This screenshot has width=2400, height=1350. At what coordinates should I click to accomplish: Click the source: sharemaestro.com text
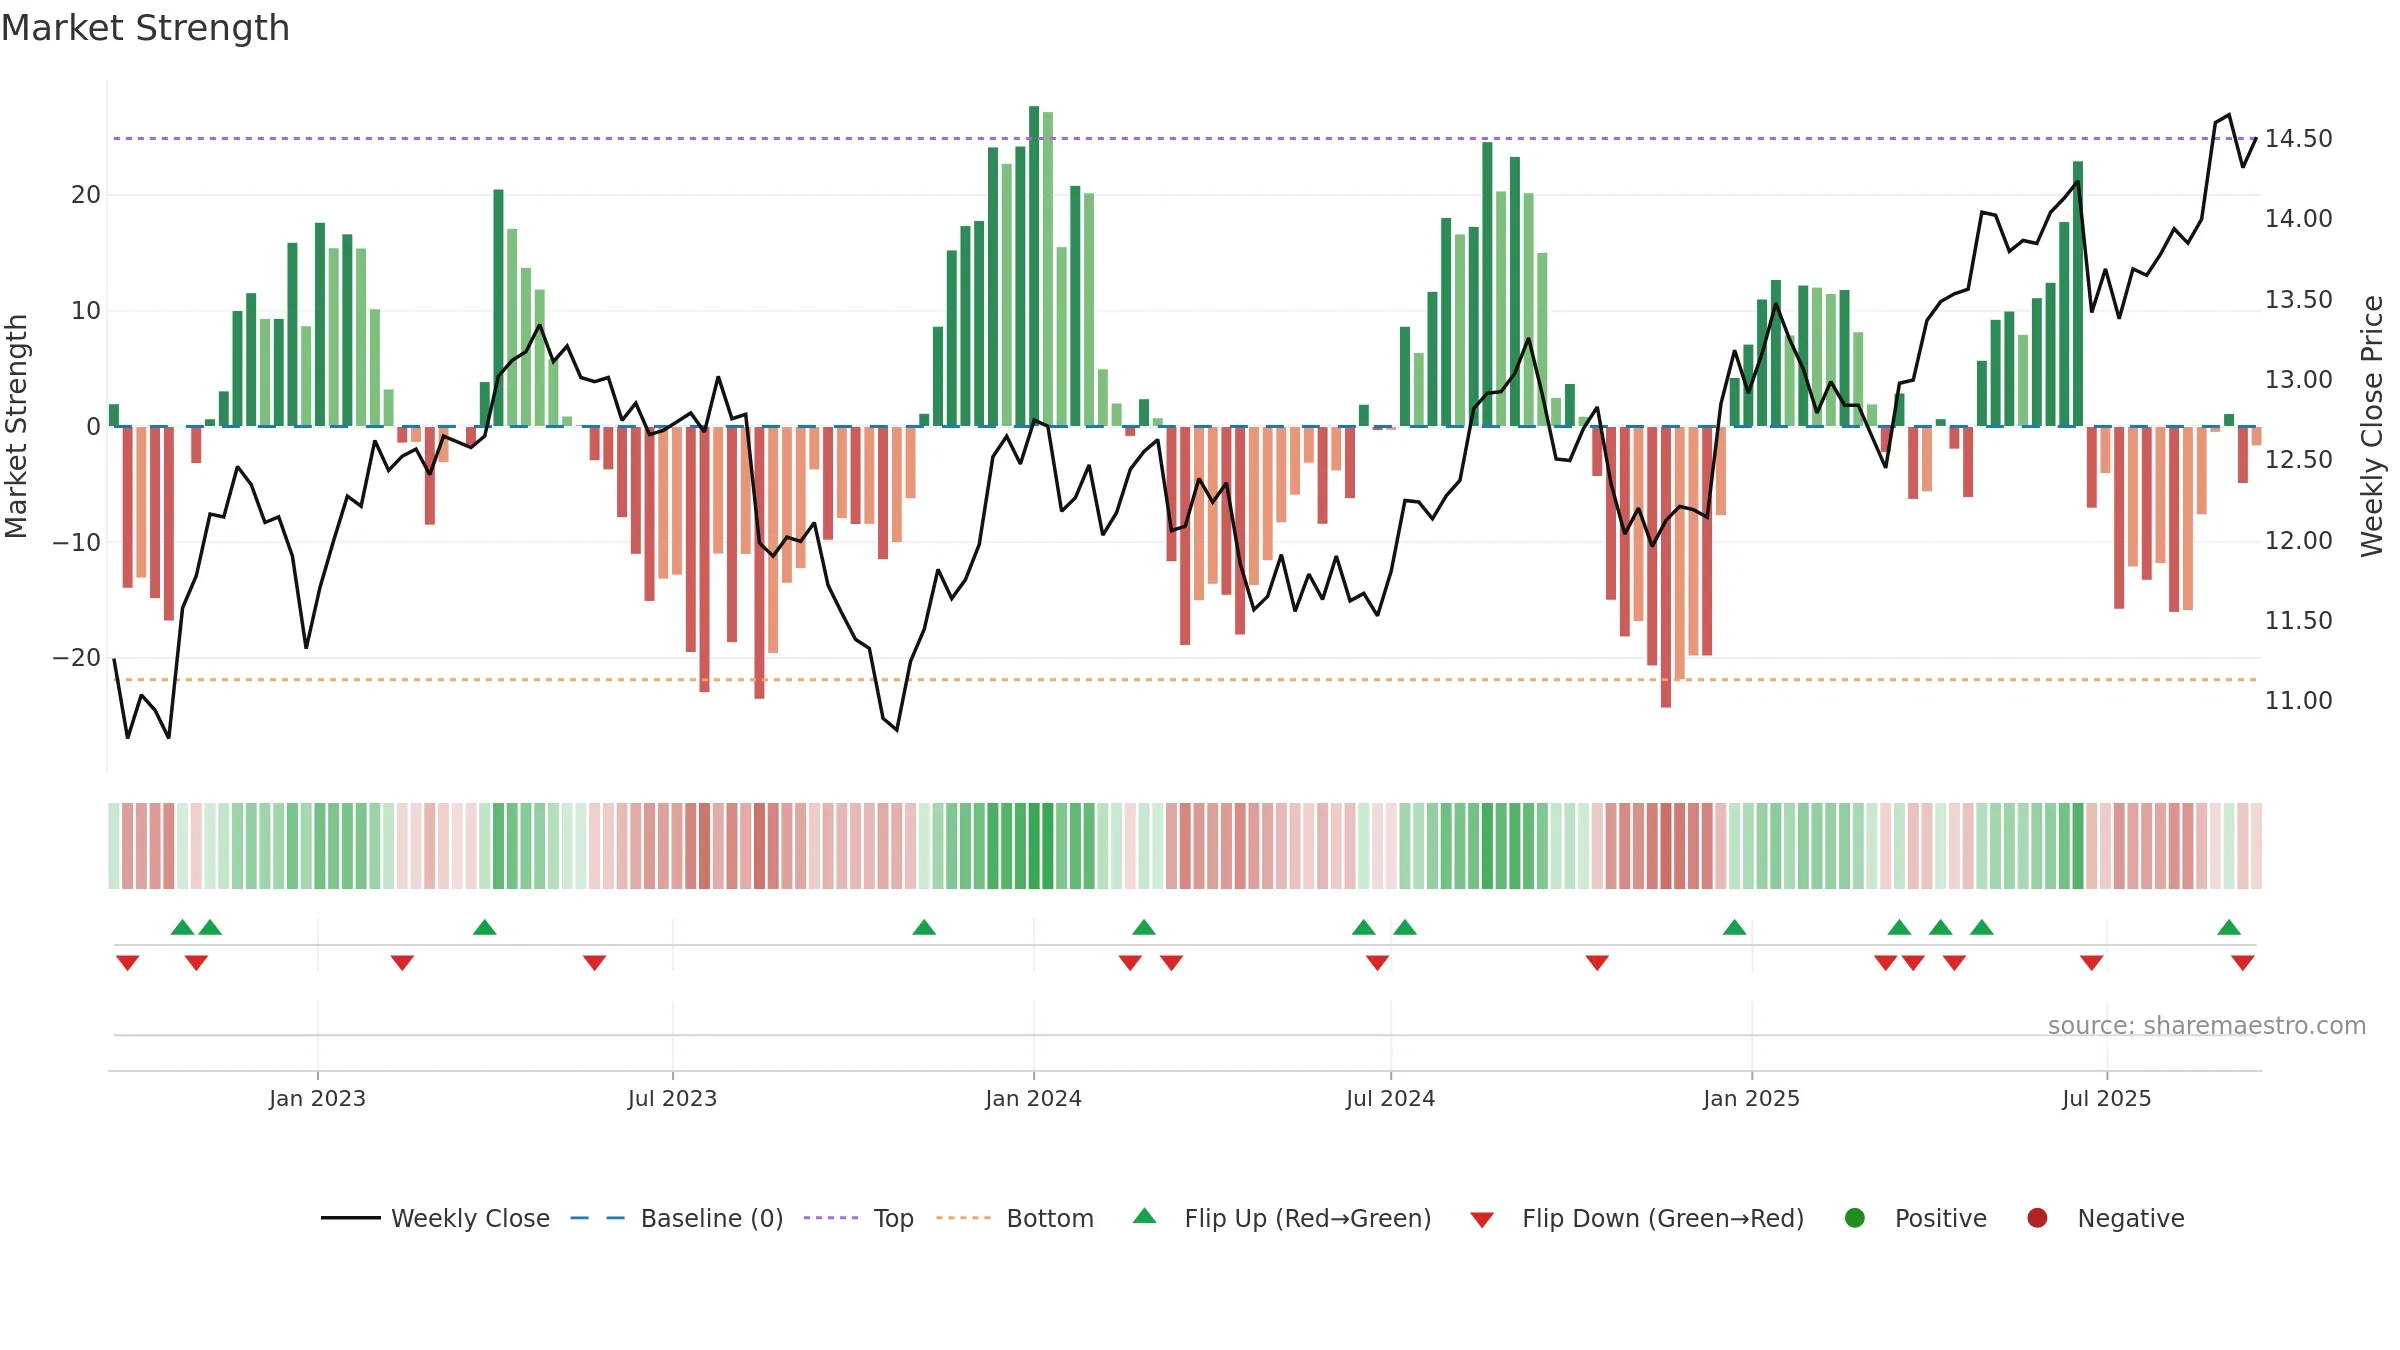2206,1026
